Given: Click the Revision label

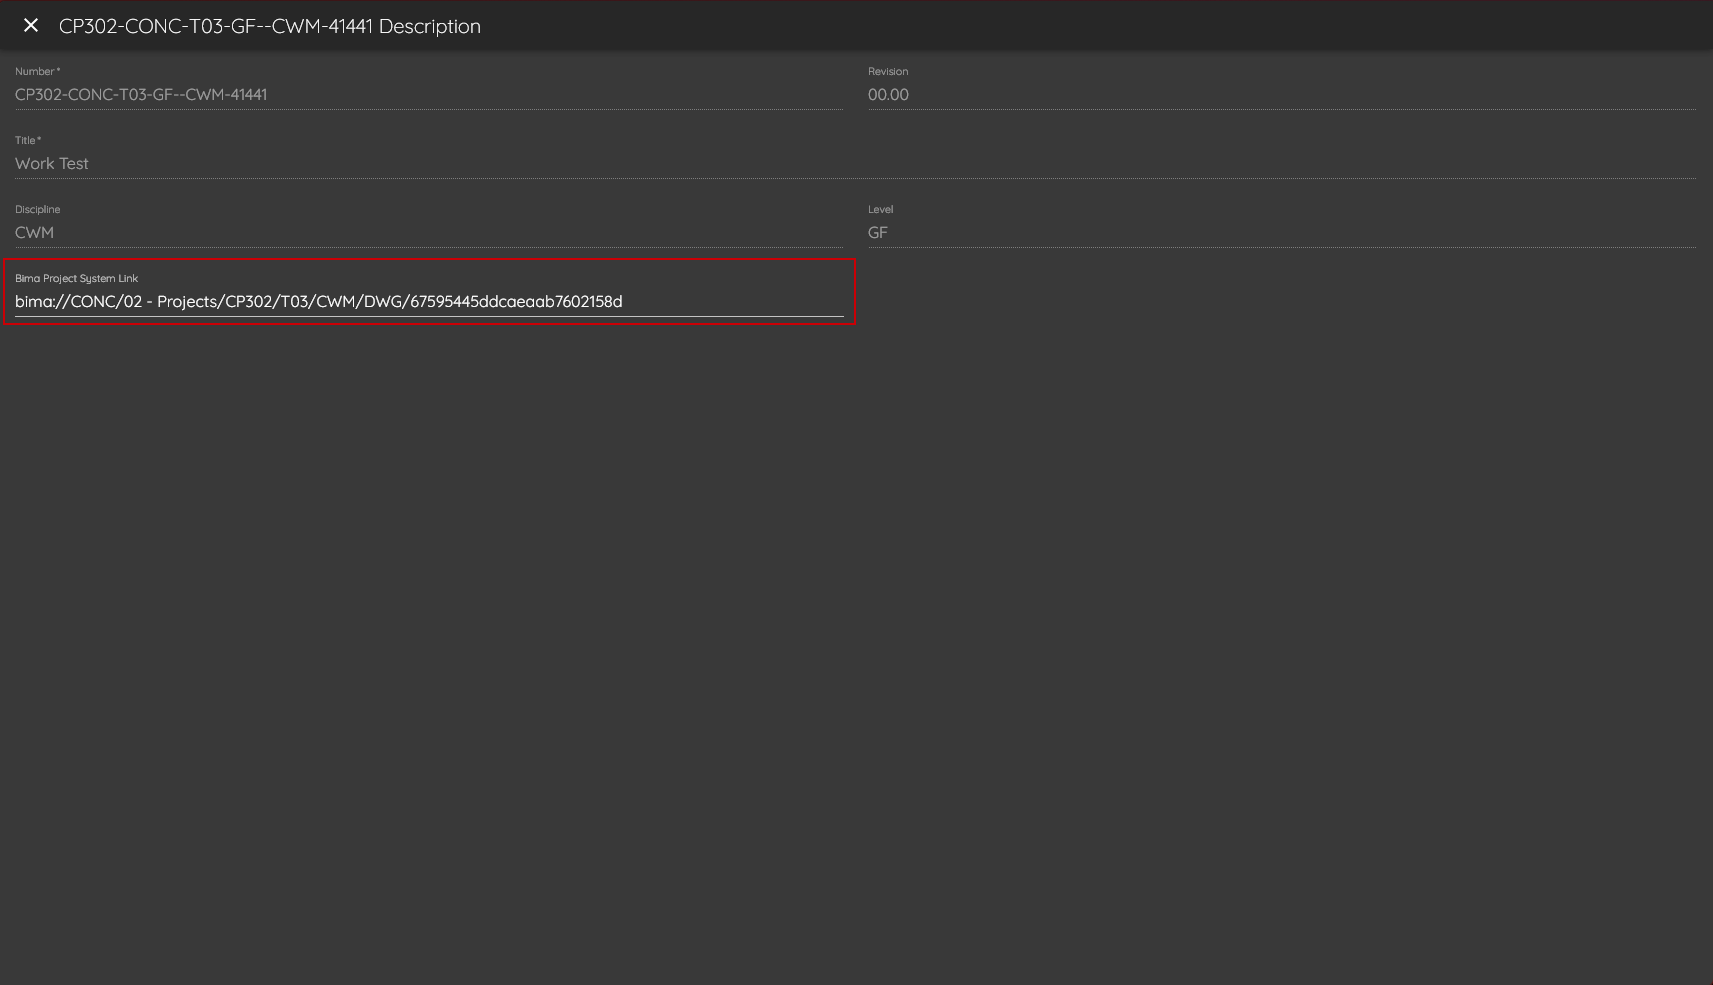Looking at the screenshot, I should pyautogui.click(x=888, y=71).
